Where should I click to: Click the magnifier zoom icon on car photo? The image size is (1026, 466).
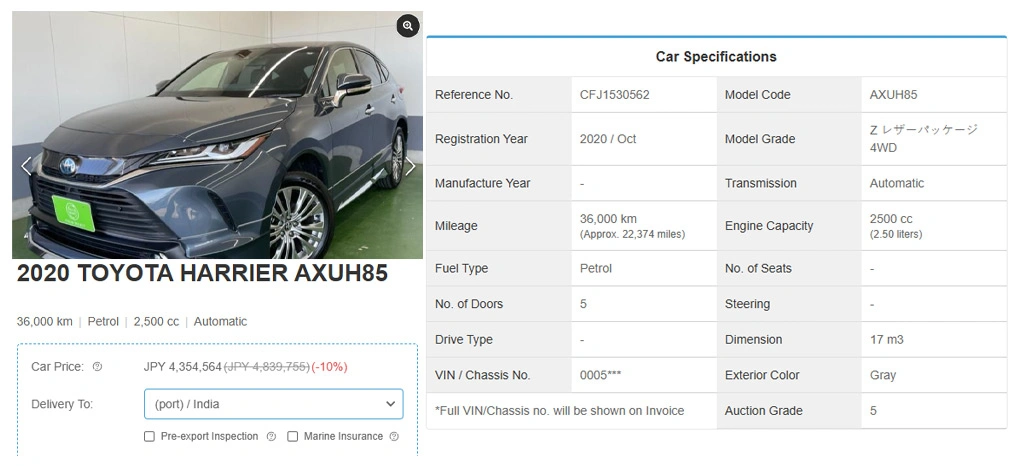click(x=407, y=26)
